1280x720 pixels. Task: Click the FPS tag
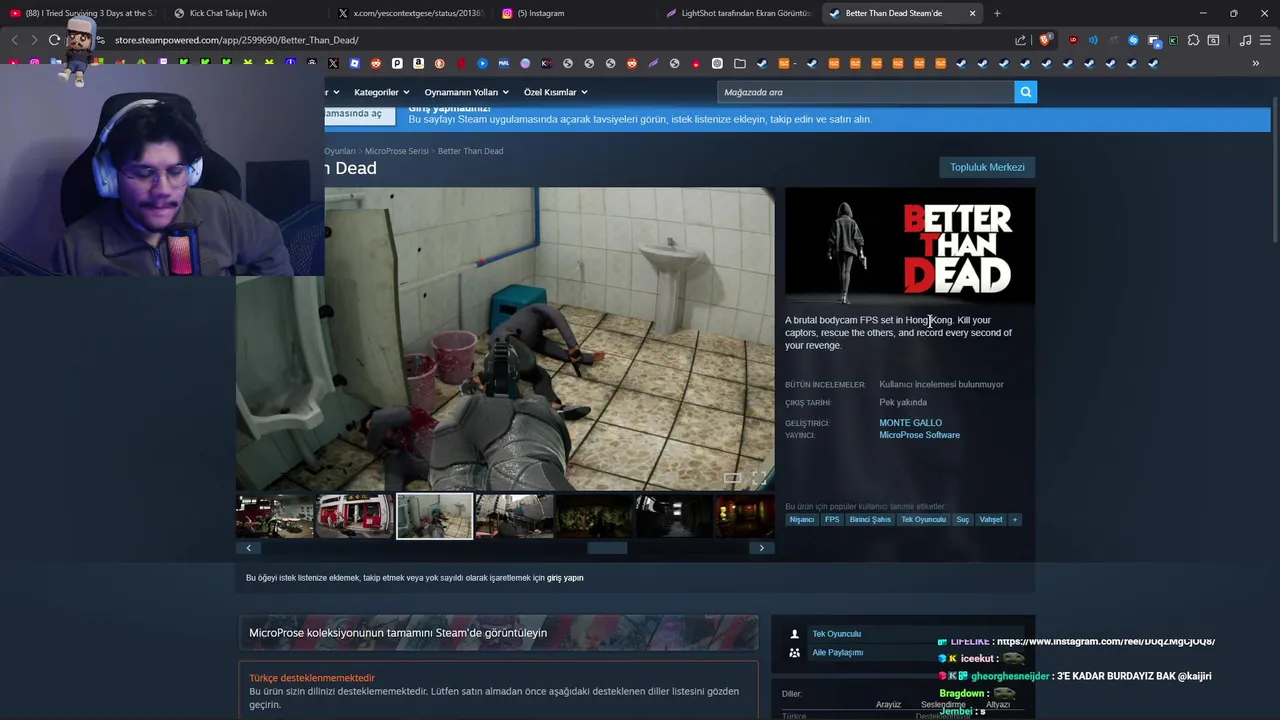pos(832,519)
